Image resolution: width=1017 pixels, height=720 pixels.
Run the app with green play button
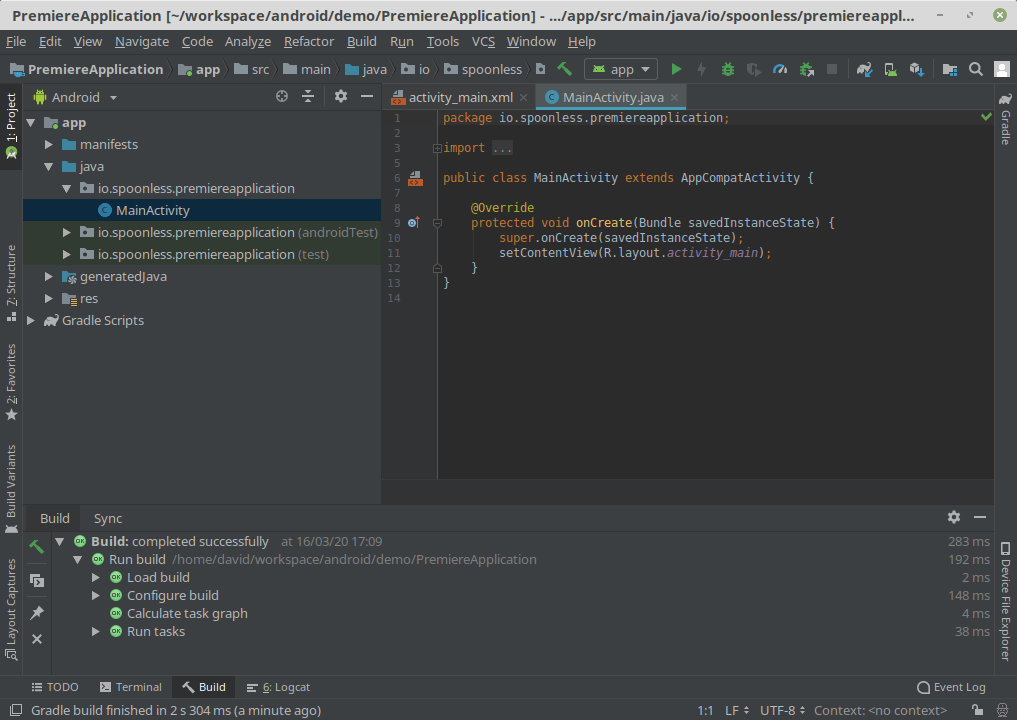[676, 69]
